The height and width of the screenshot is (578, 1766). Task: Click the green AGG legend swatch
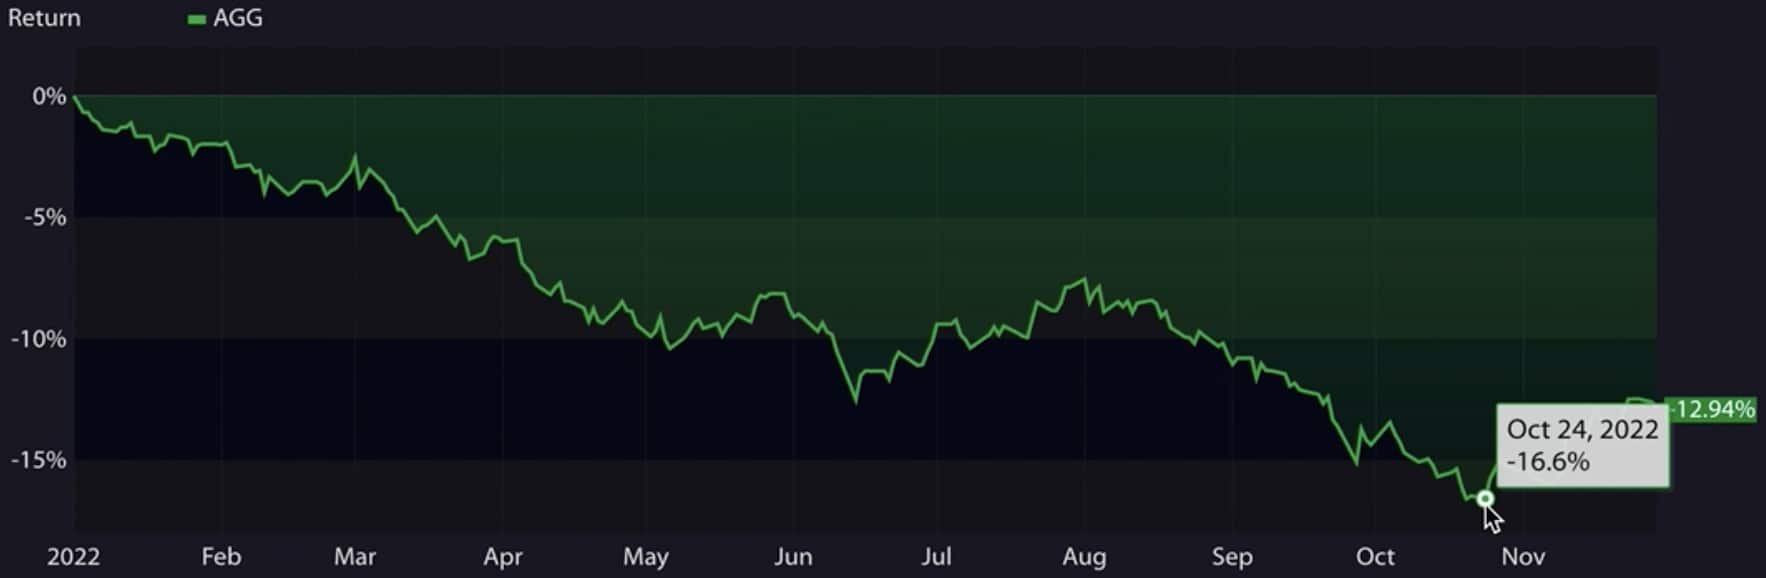pos(197,19)
